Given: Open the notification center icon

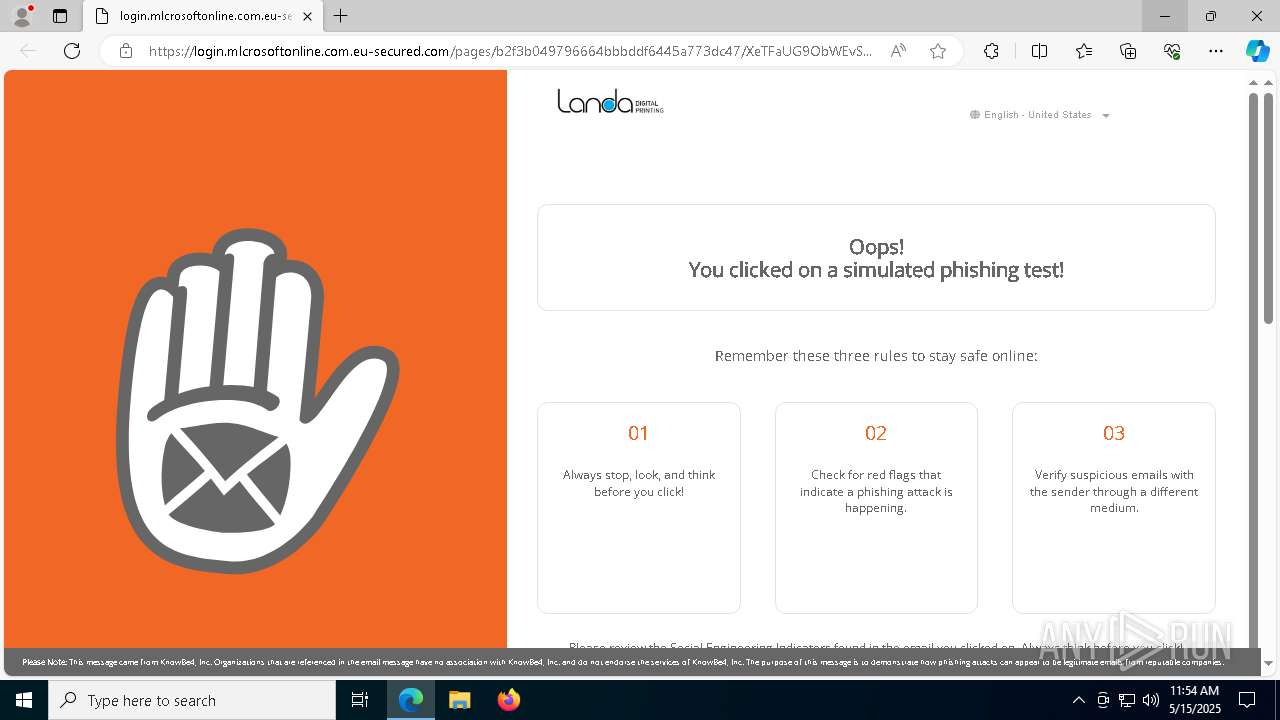Looking at the screenshot, I should coord(1247,700).
